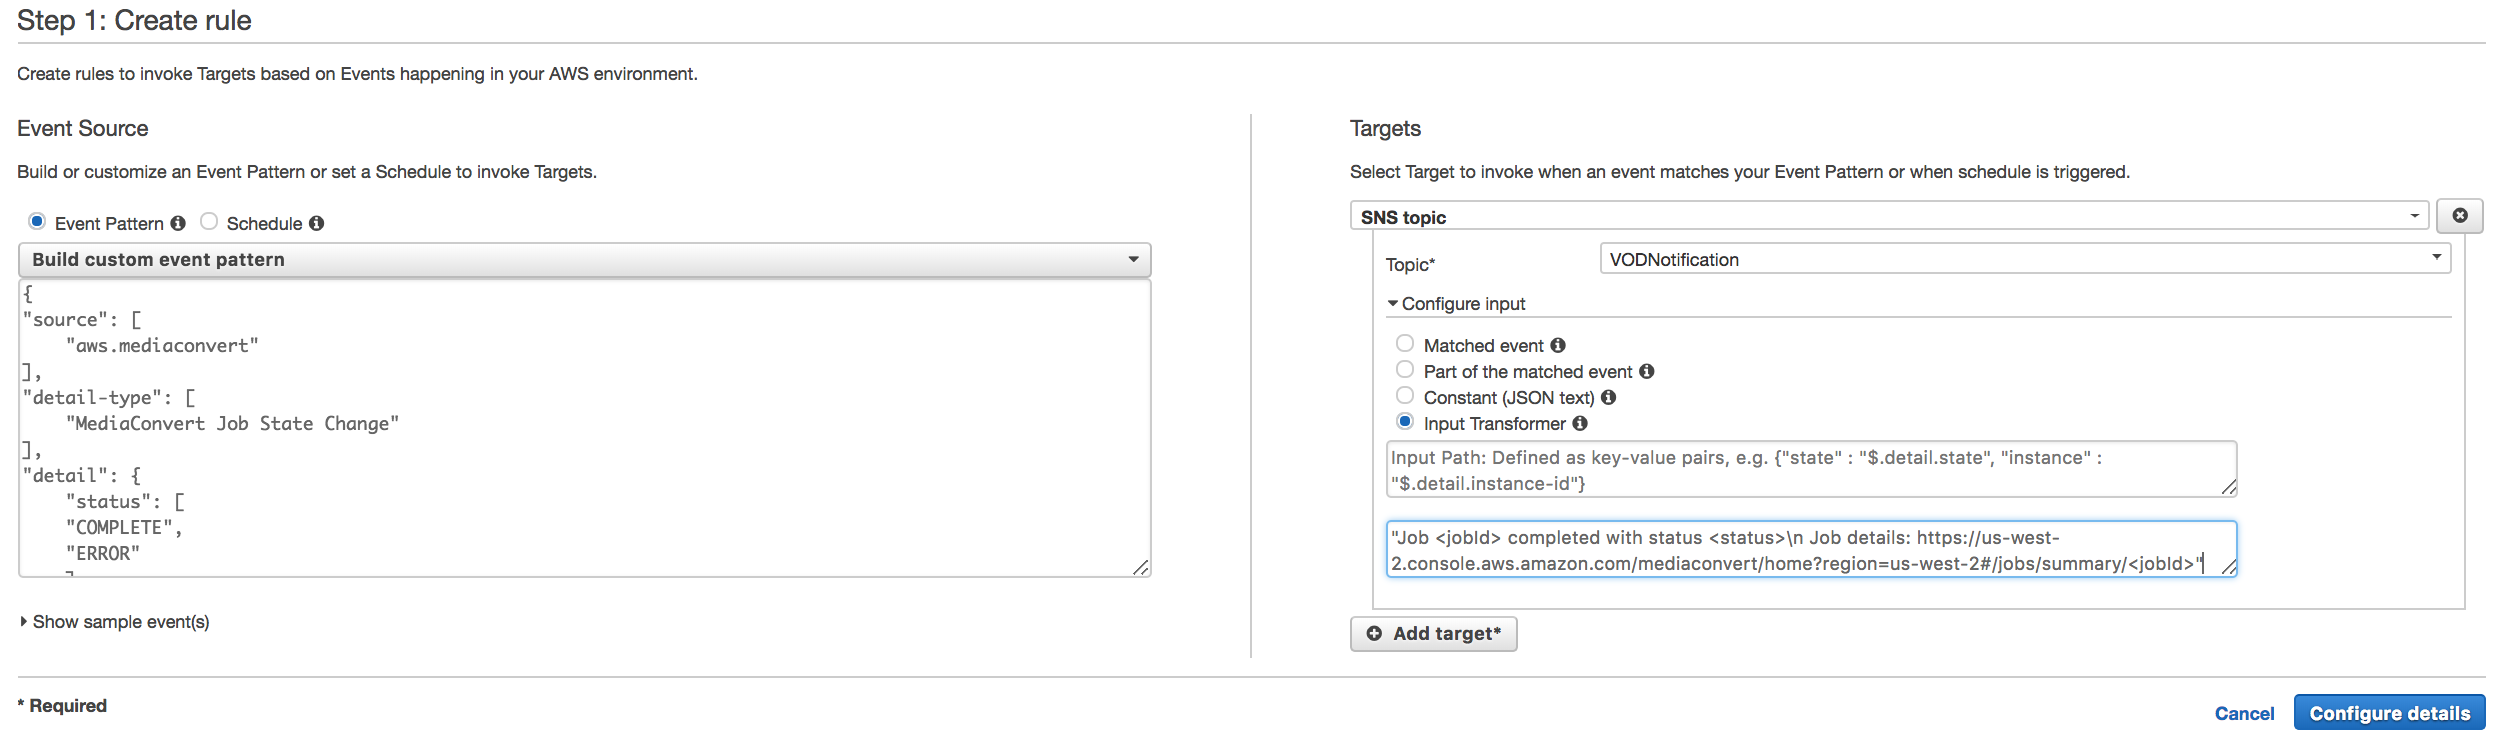Click into the Input Path text field
The width and height of the screenshot is (2498, 736).
pyautogui.click(x=1811, y=469)
